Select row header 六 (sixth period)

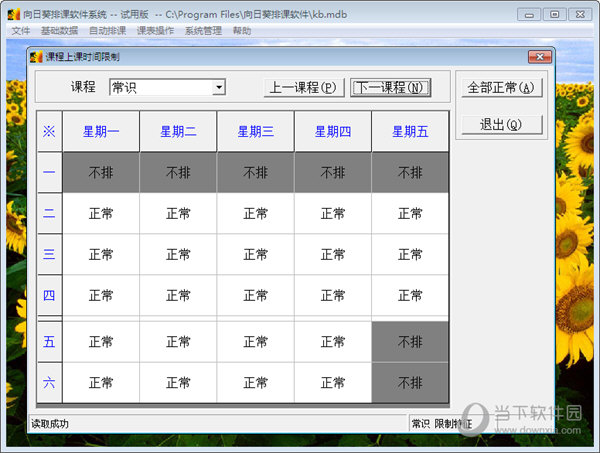click(49, 382)
